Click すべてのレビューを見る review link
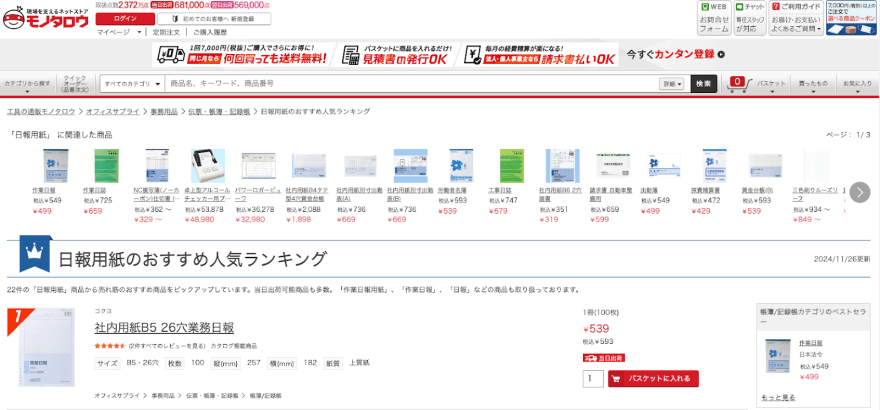The height and width of the screenshot is (410, 880). pyautogui.click(x=167, y=346)
